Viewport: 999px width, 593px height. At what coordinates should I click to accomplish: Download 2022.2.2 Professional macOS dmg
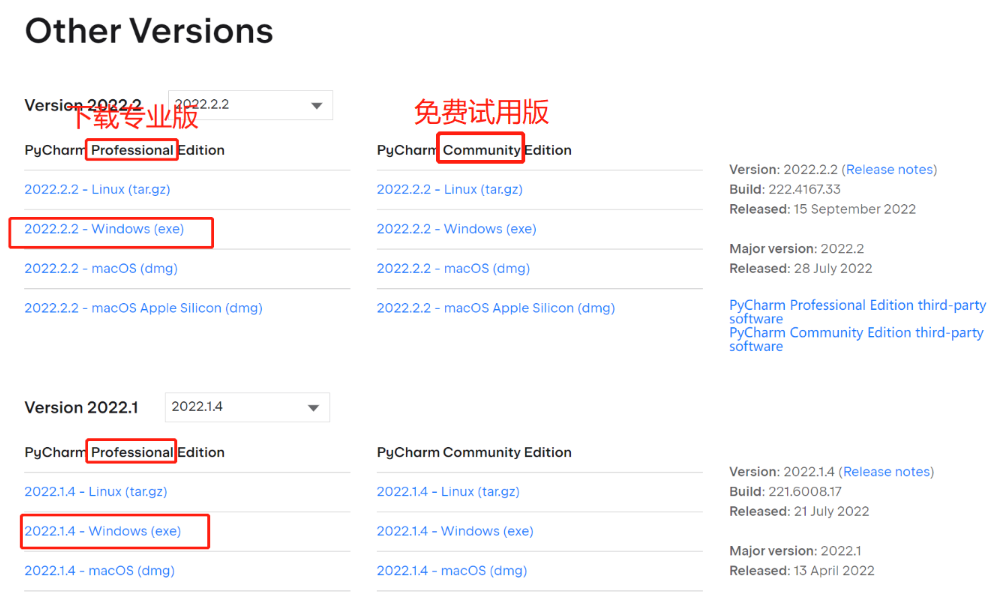101,268
